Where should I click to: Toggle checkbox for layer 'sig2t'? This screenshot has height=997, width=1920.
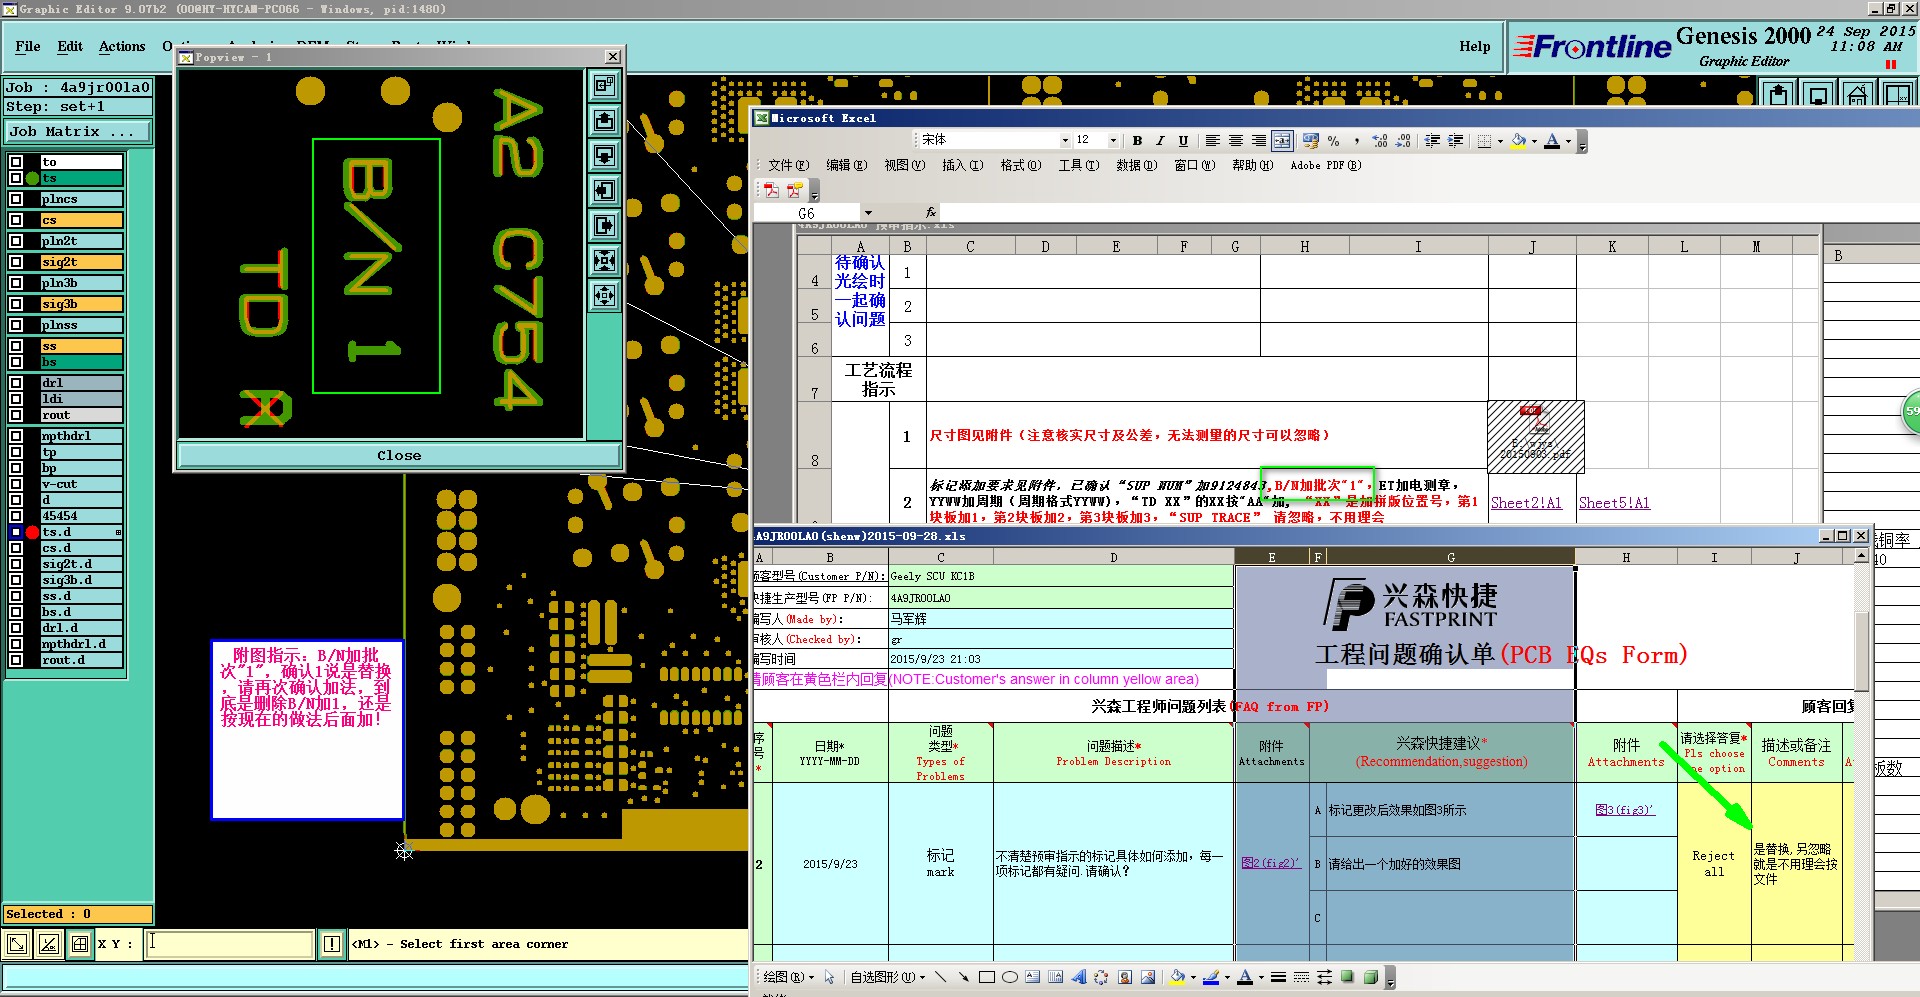(x=16, y=262)
